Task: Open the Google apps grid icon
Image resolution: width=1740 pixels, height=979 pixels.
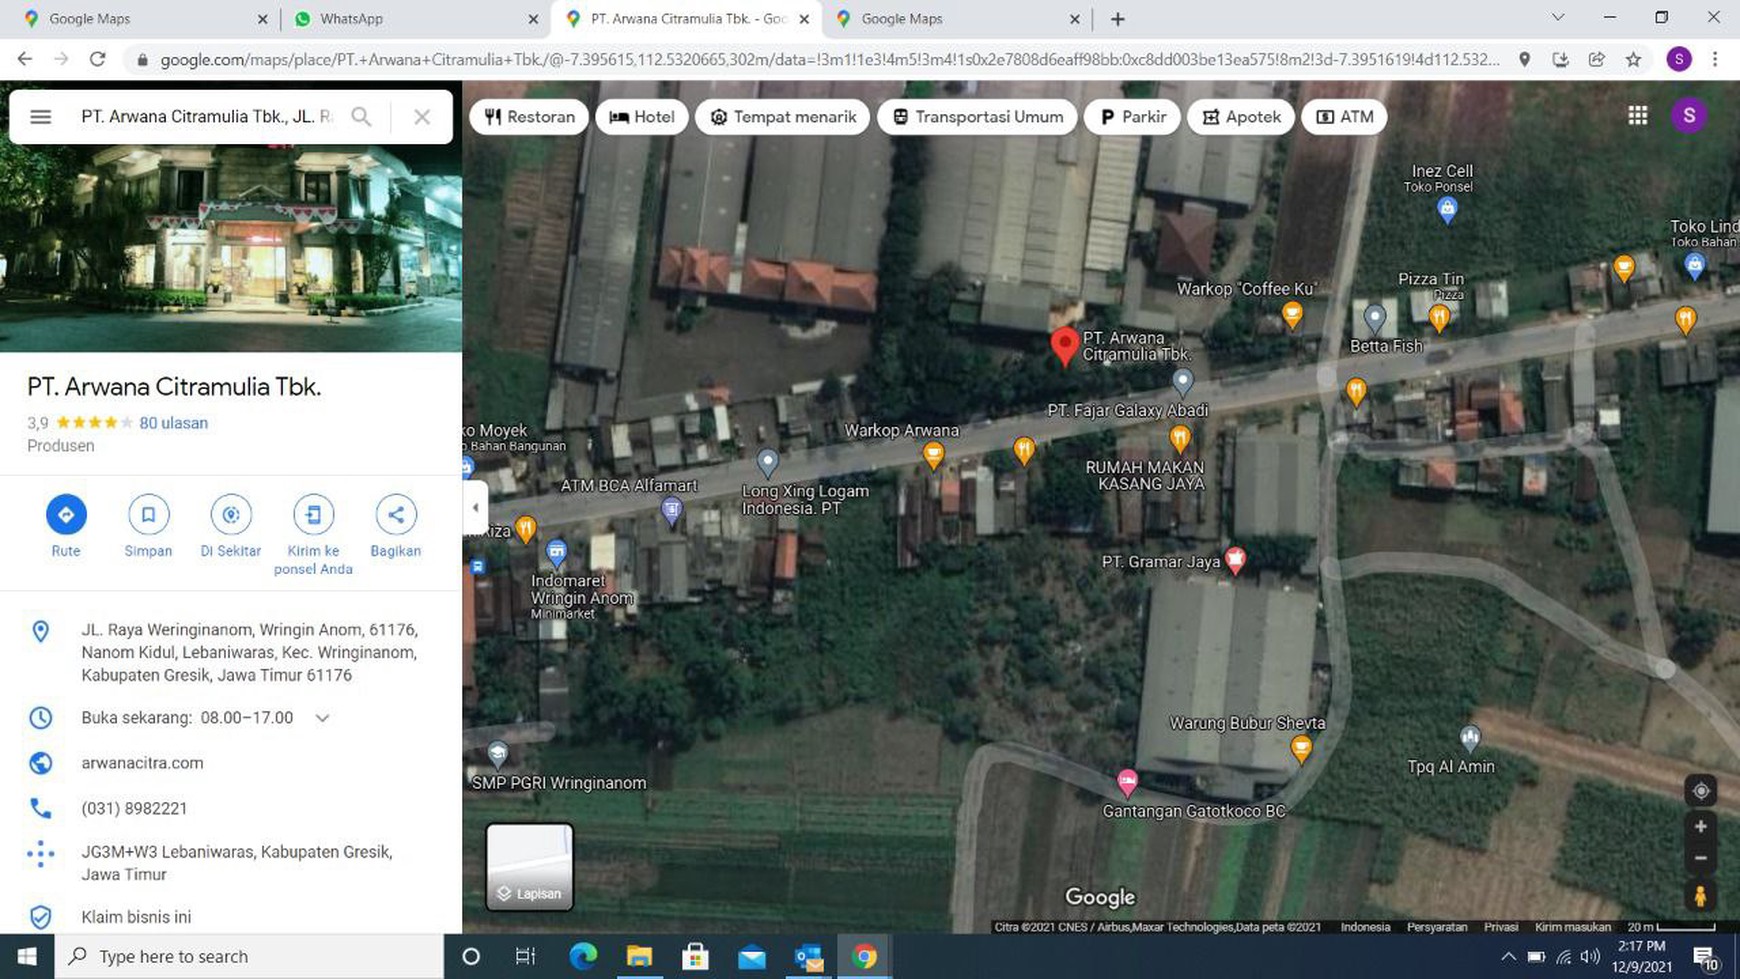Action: (1638, 116)
